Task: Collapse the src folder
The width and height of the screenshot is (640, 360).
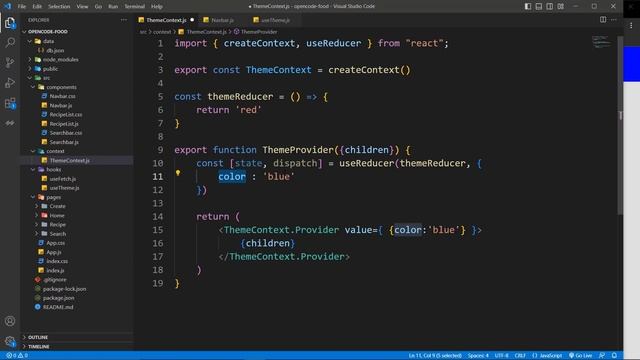Action: tap(47, 78)
